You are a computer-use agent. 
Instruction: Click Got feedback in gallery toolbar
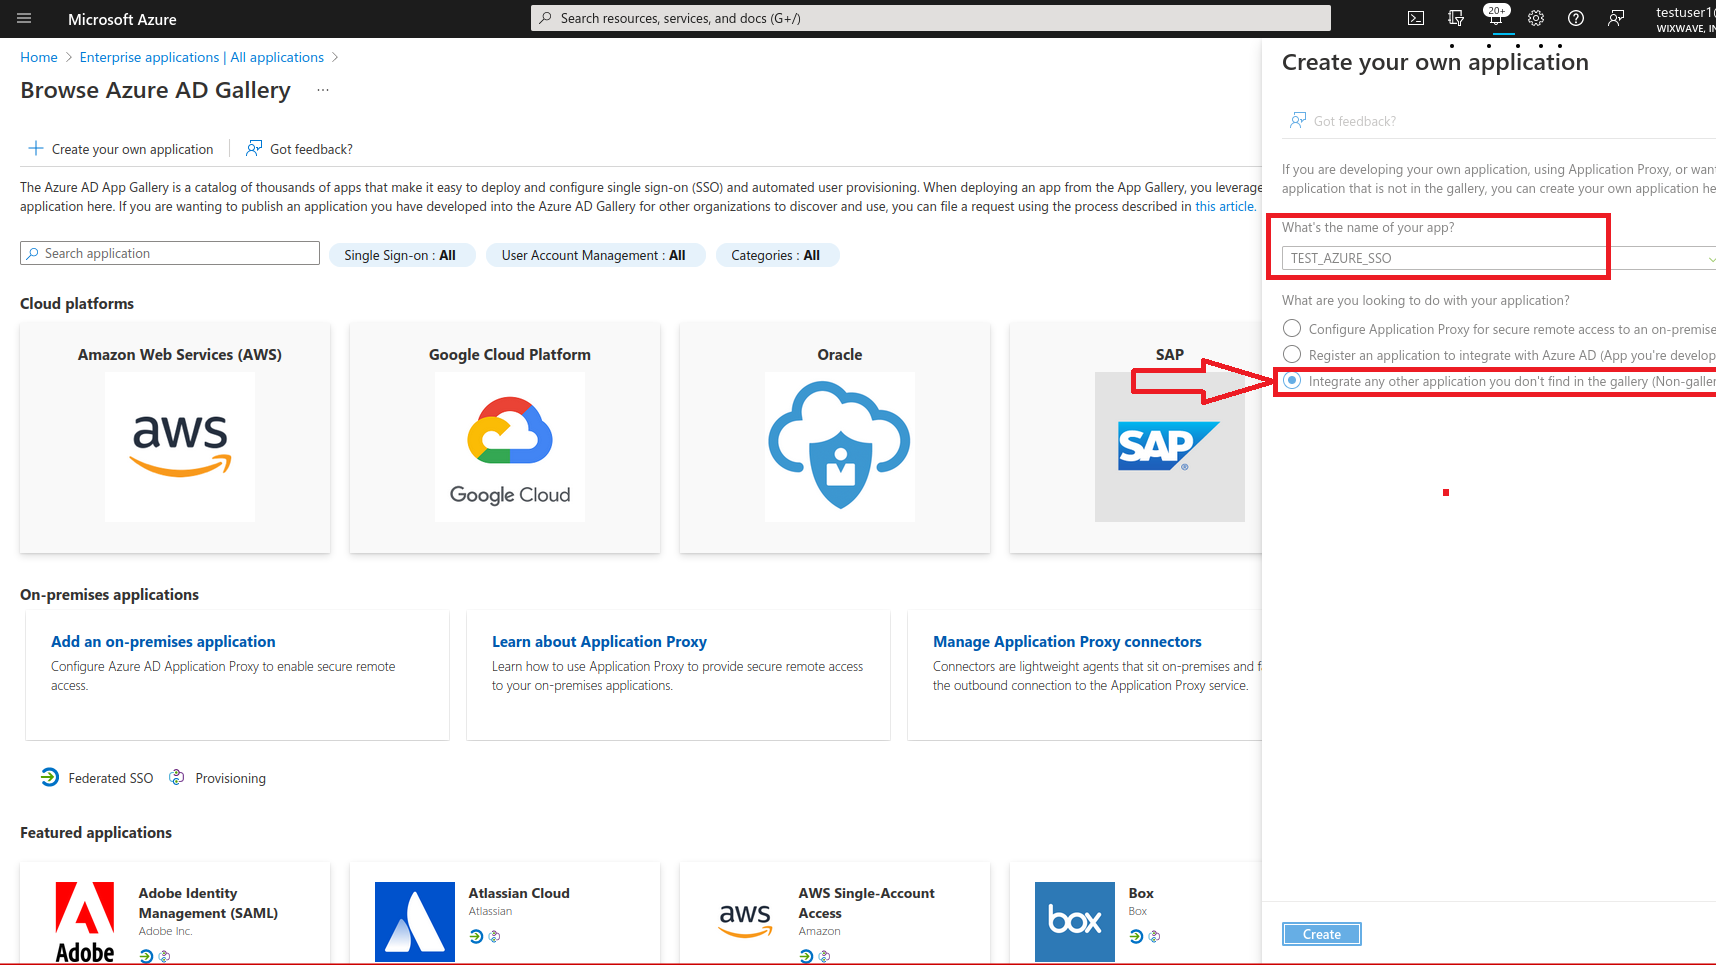click(x=300, y=149)
